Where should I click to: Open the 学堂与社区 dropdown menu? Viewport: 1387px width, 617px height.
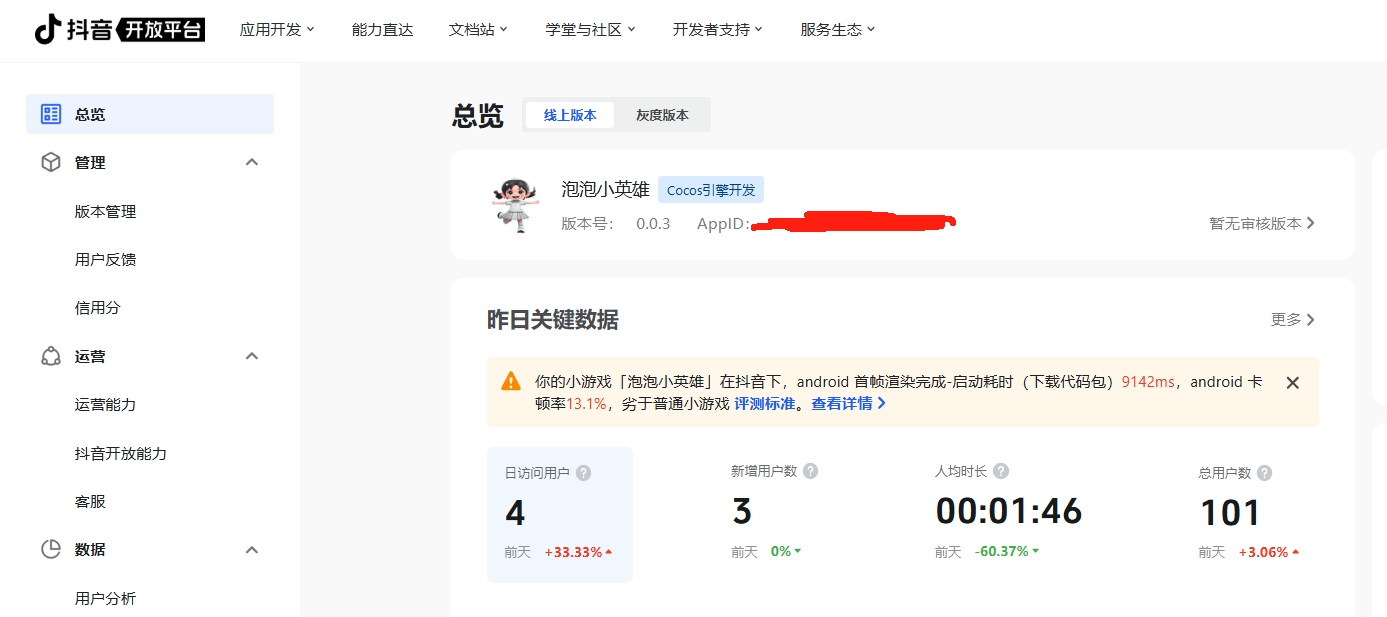click(x=590, y=30)
